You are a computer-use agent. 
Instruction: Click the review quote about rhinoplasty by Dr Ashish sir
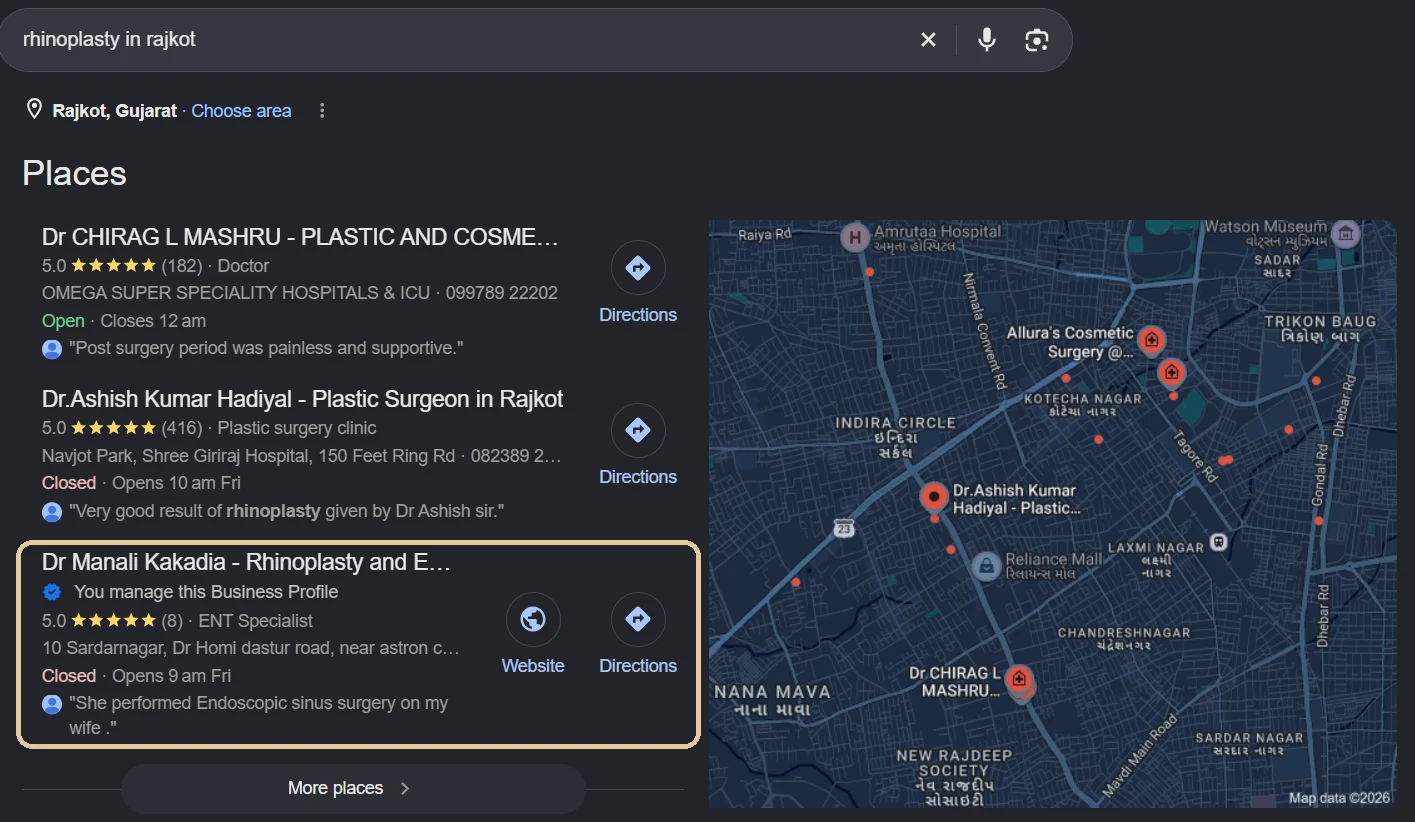[x=286, y=511]
